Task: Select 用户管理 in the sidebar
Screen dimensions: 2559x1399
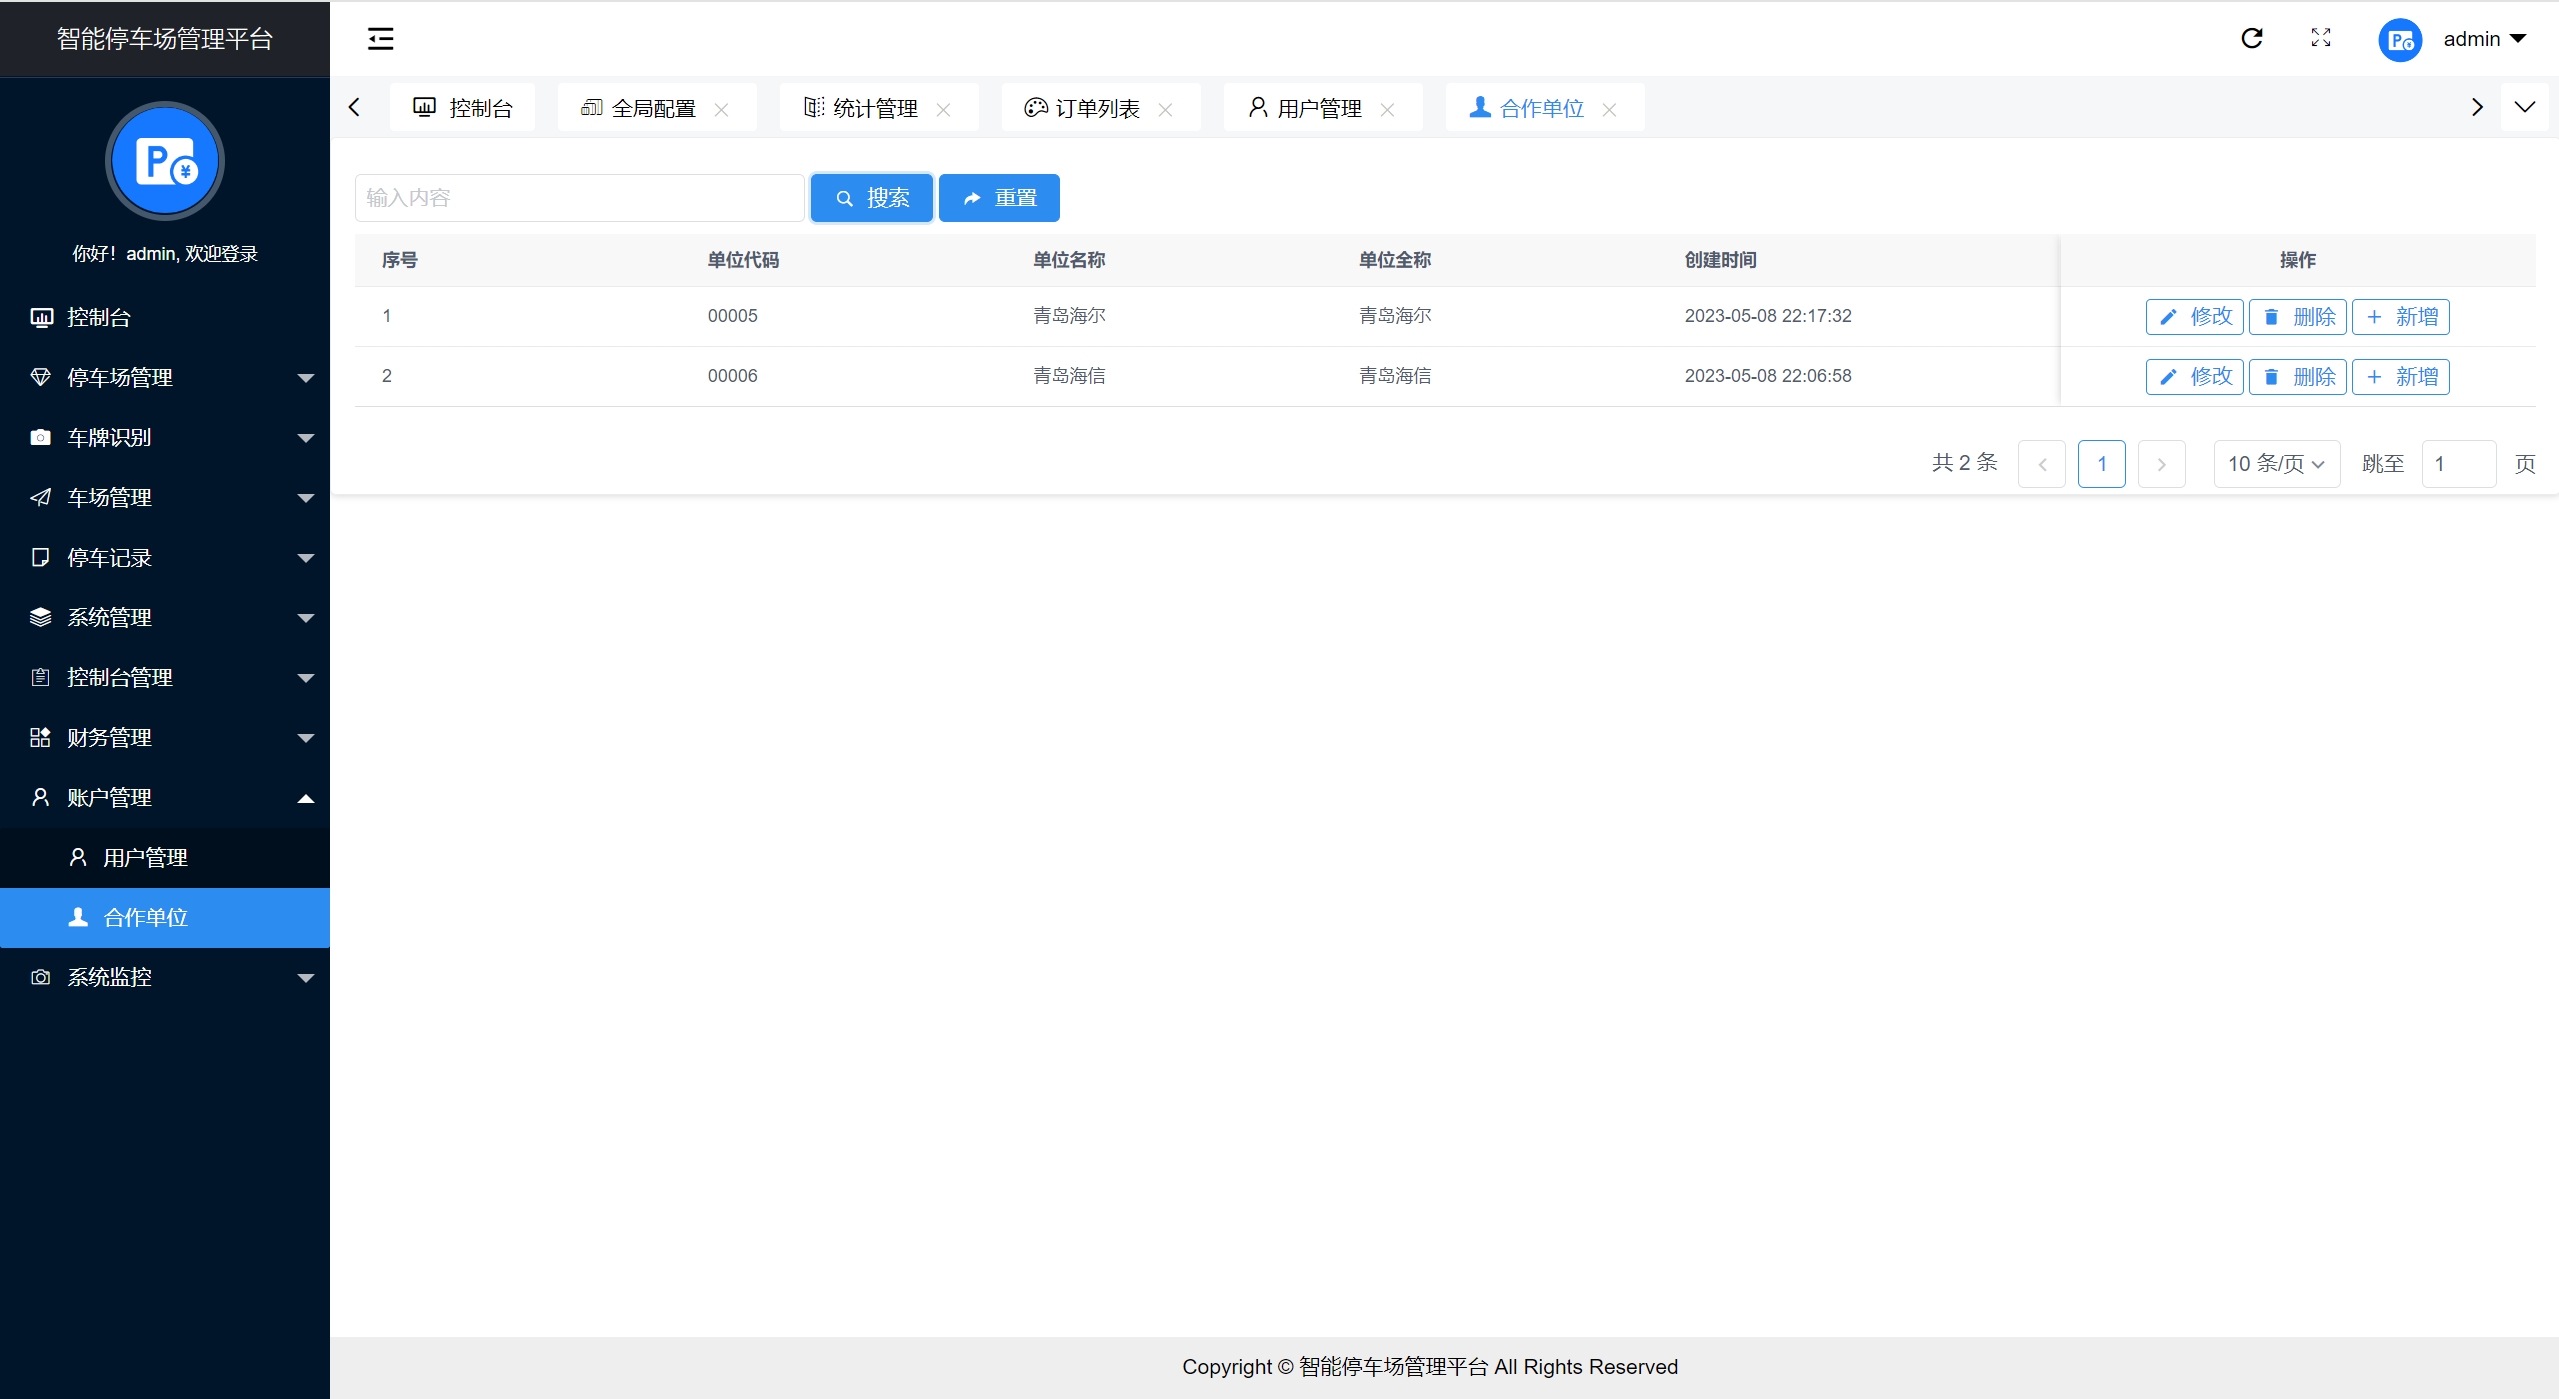Action: coord(145,857)
